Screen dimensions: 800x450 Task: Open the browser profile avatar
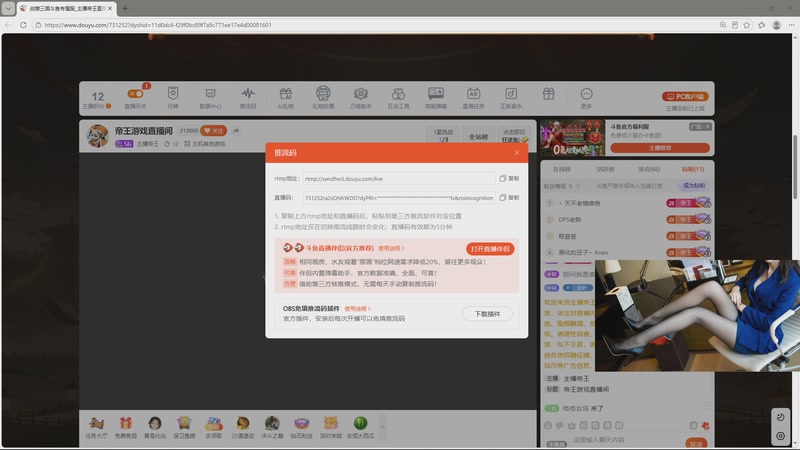click(x=777, y=24)
